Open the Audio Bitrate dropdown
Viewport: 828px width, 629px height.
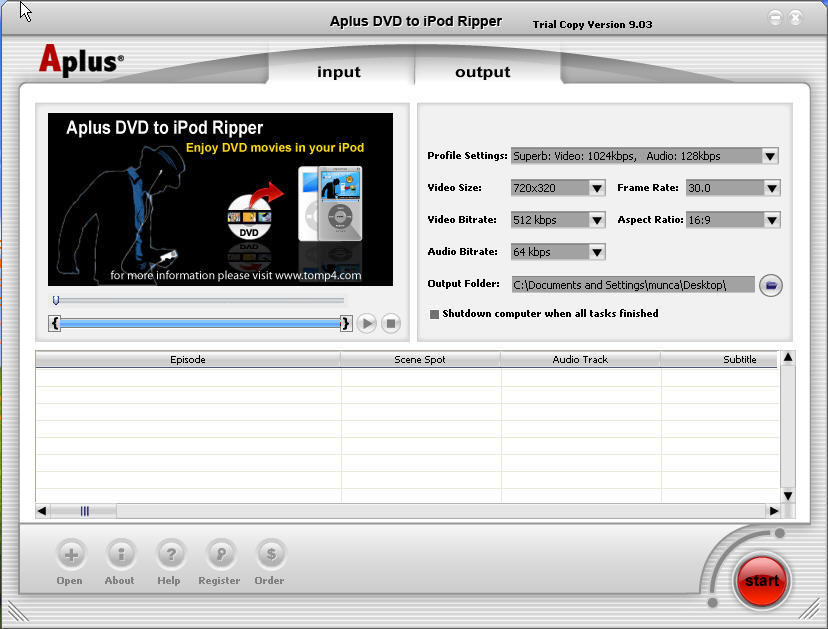point(597,252)
